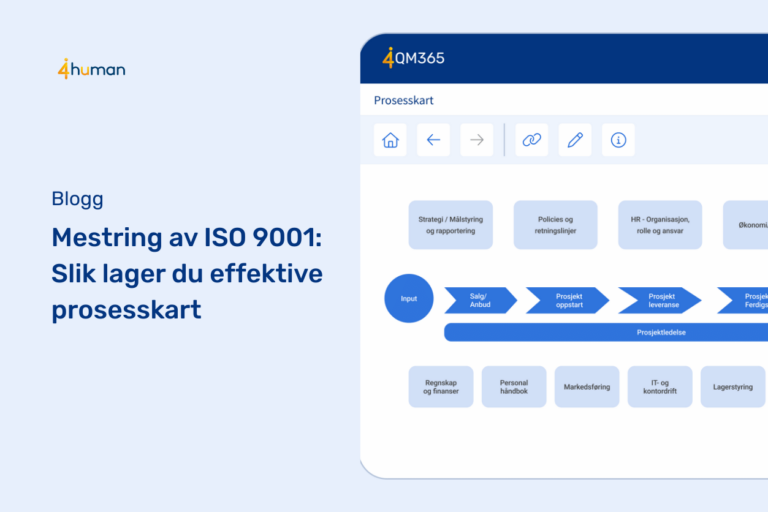Open the Markedsføring box
The width and height of the screenshot is (768, 512).
[587, 387]
